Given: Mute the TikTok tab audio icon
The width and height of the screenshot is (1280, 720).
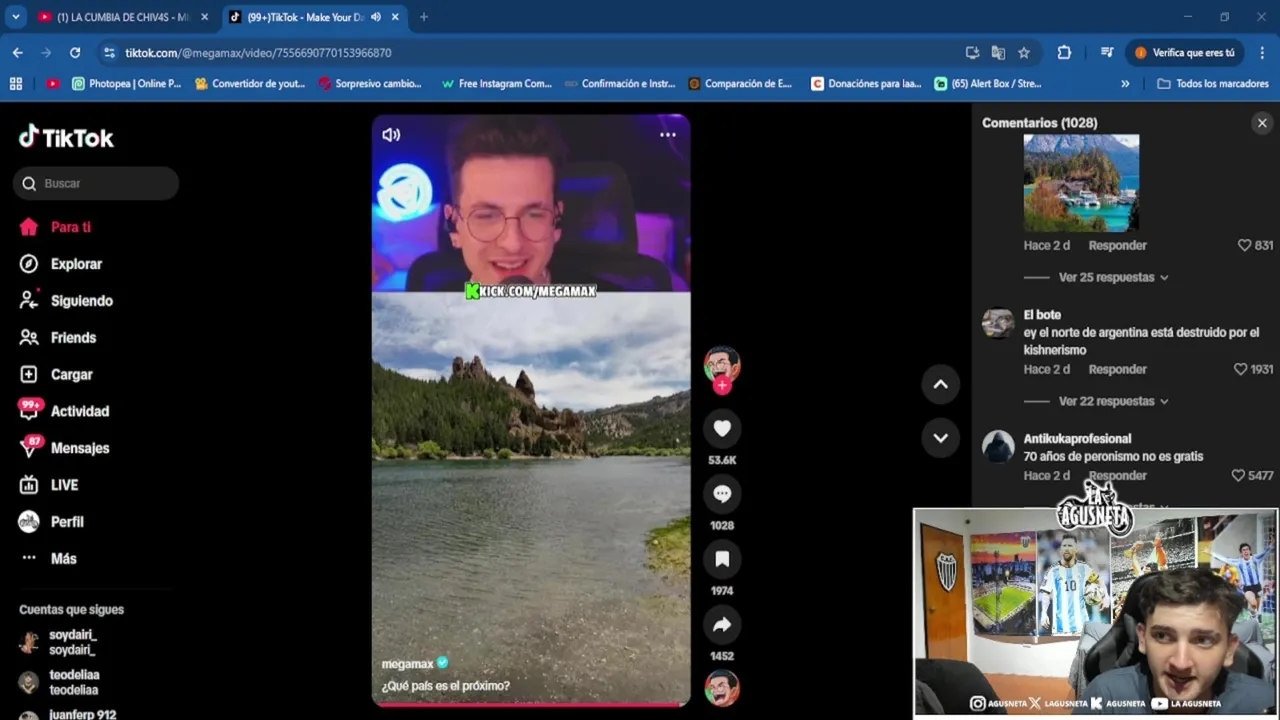Looking at the screenshot, I should click(376, 17).
